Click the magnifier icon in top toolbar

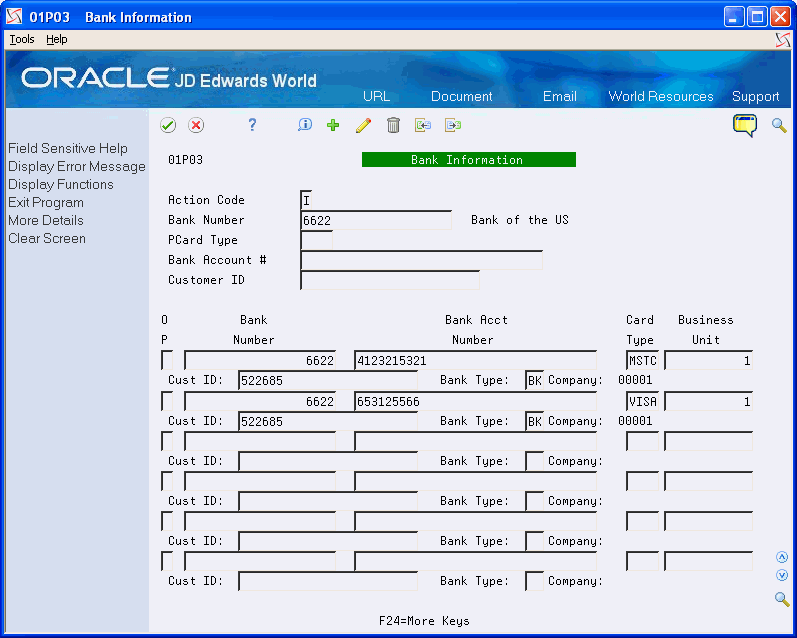[x=779, y=125]
